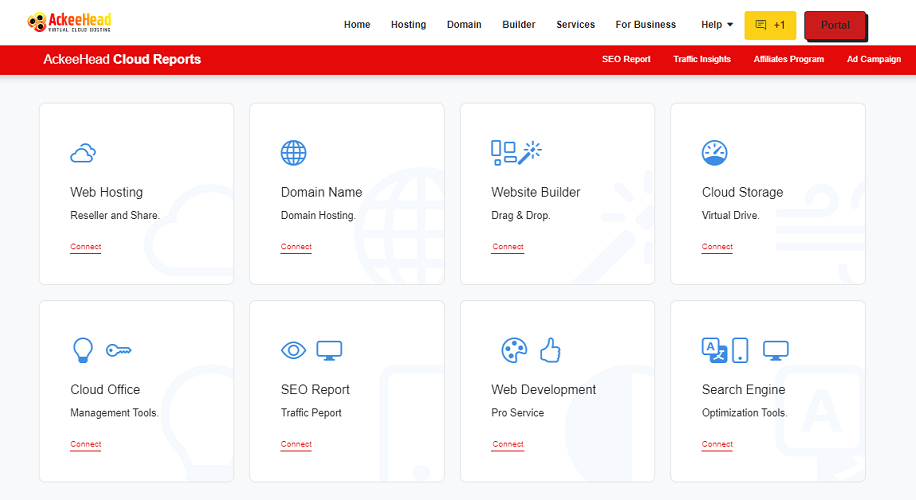Open Ad Campaign in red bar

[874, 59]
